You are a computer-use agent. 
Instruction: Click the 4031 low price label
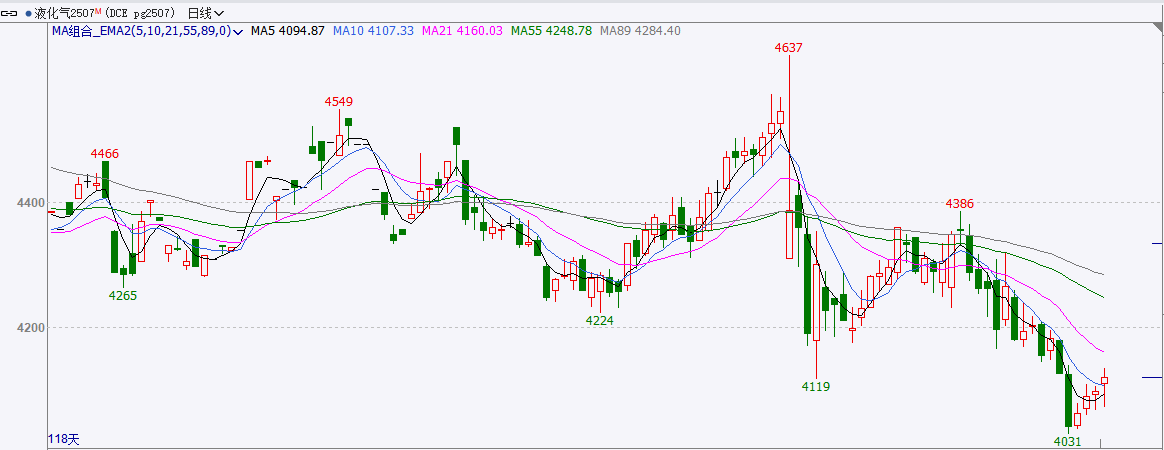pos(1067,442)
